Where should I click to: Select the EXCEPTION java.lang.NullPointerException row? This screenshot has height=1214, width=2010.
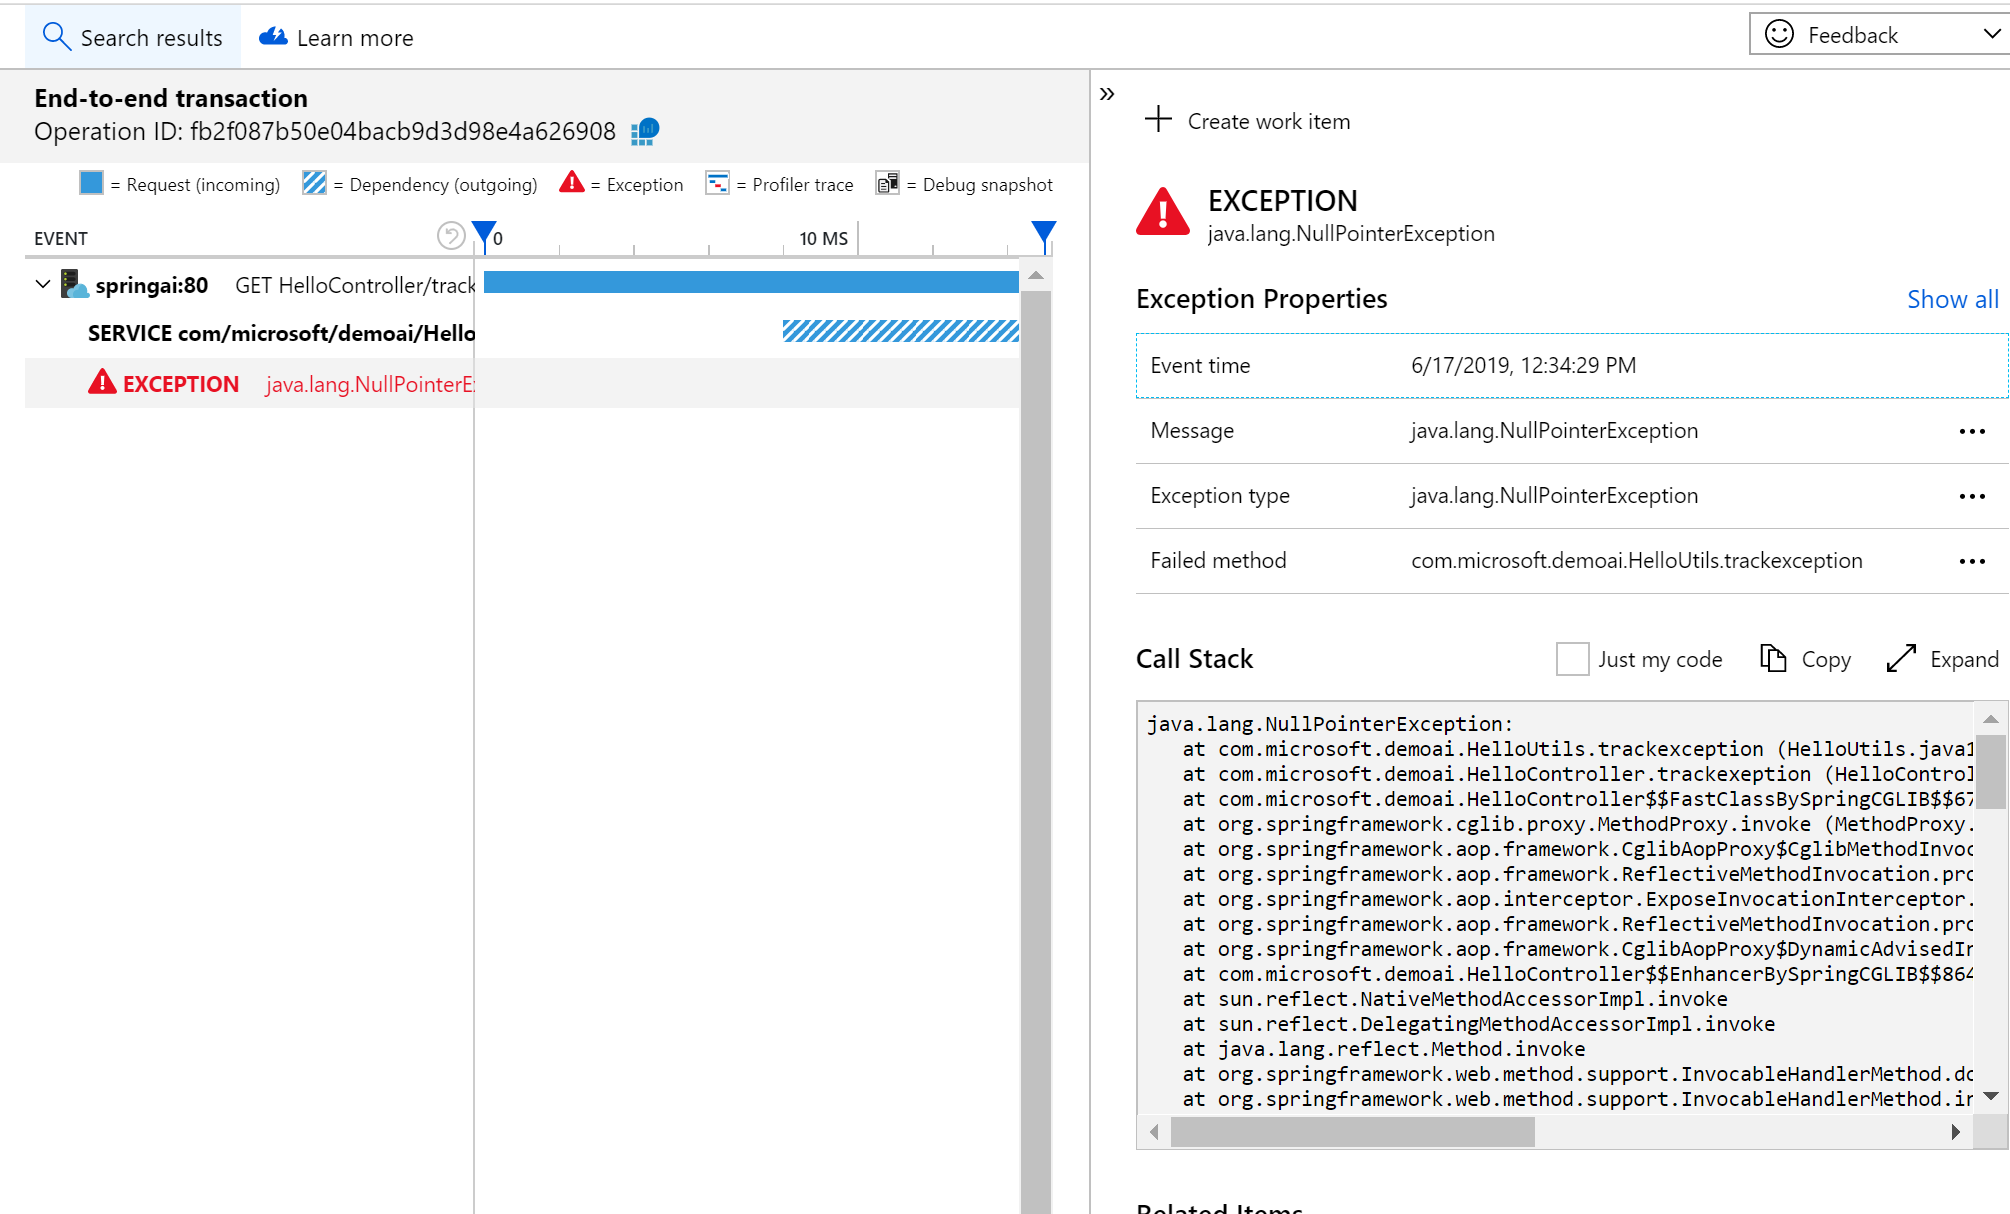pos(522,383)
